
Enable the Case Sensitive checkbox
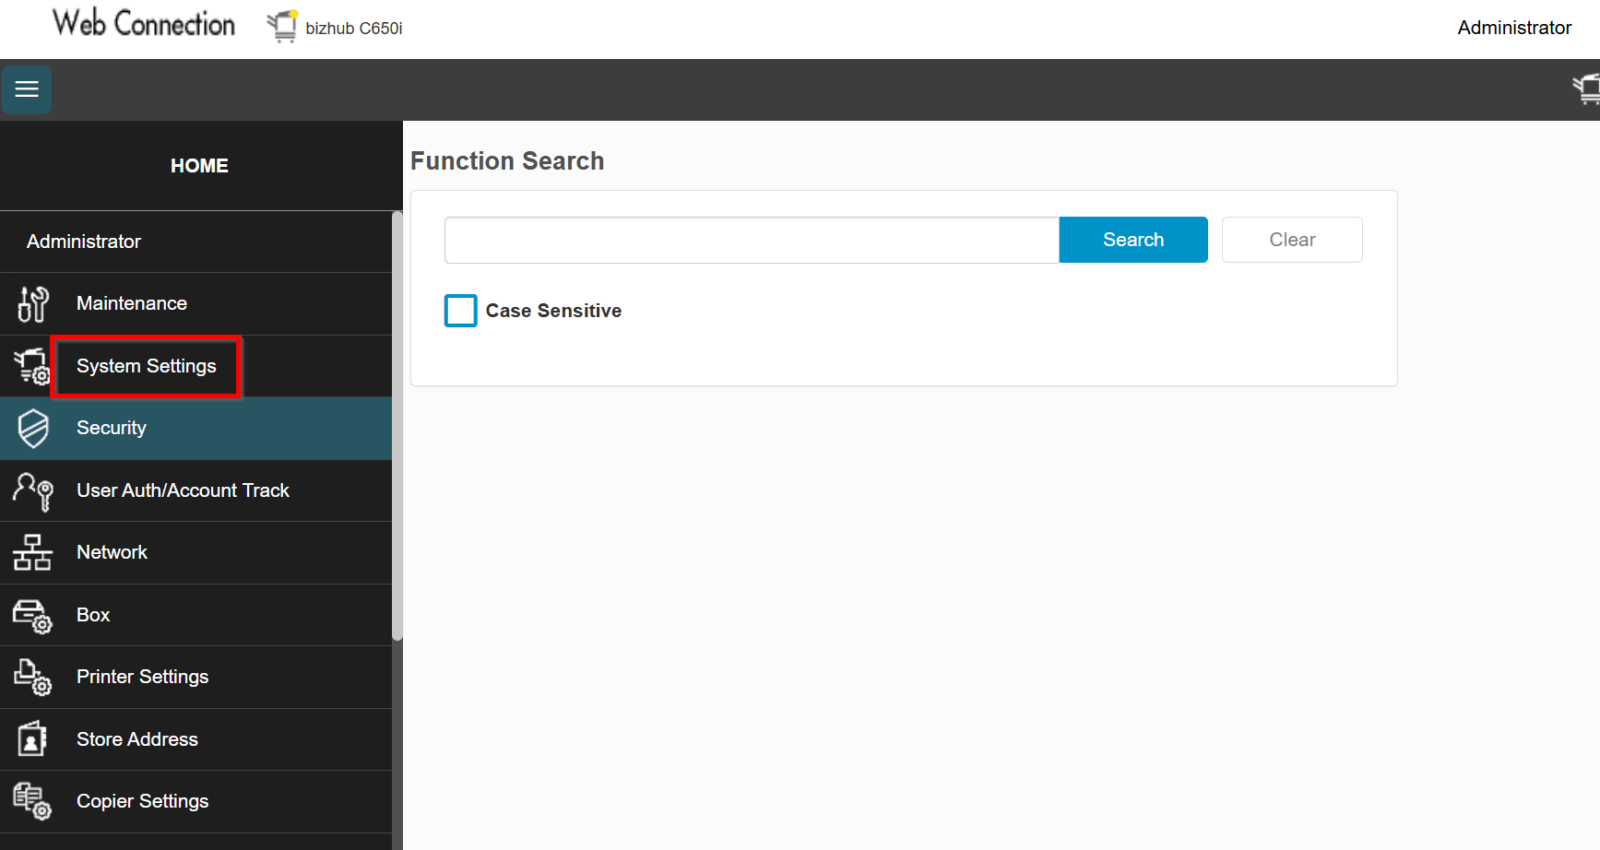(461, 311)
